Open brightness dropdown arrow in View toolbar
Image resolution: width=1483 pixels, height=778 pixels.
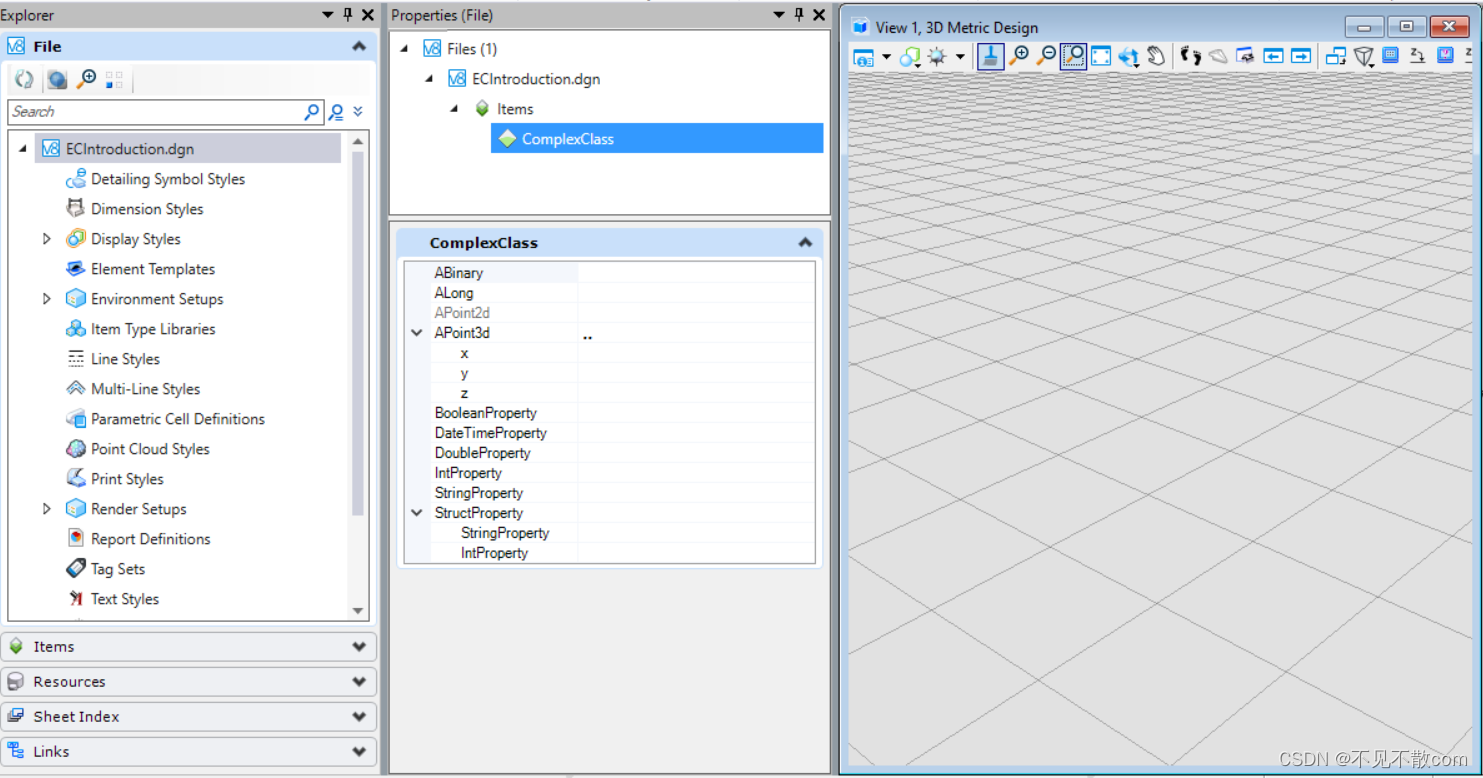point(960,57)
